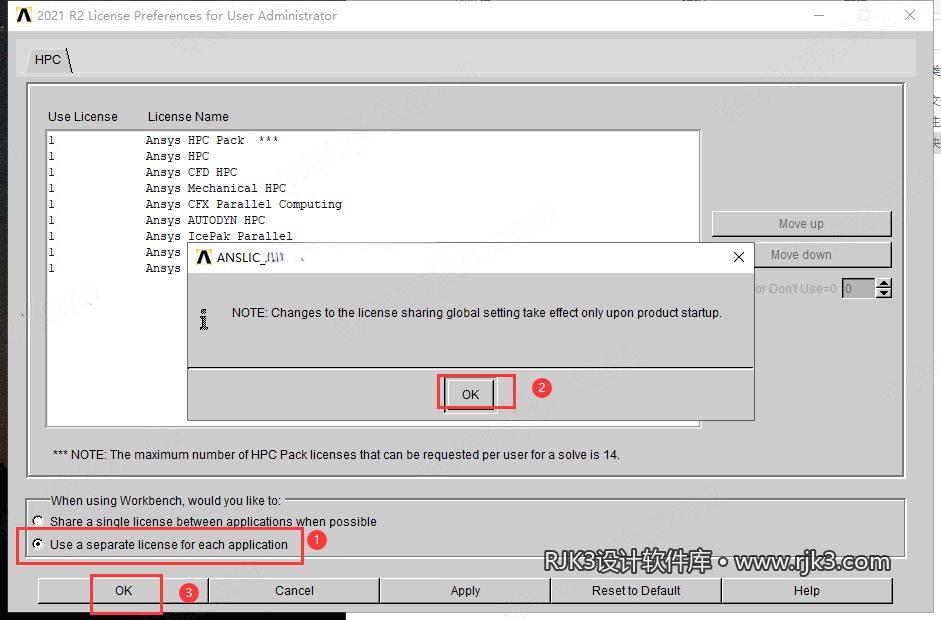Switch to the HPC tab
941x620 pixels.
tap(48, 59)
